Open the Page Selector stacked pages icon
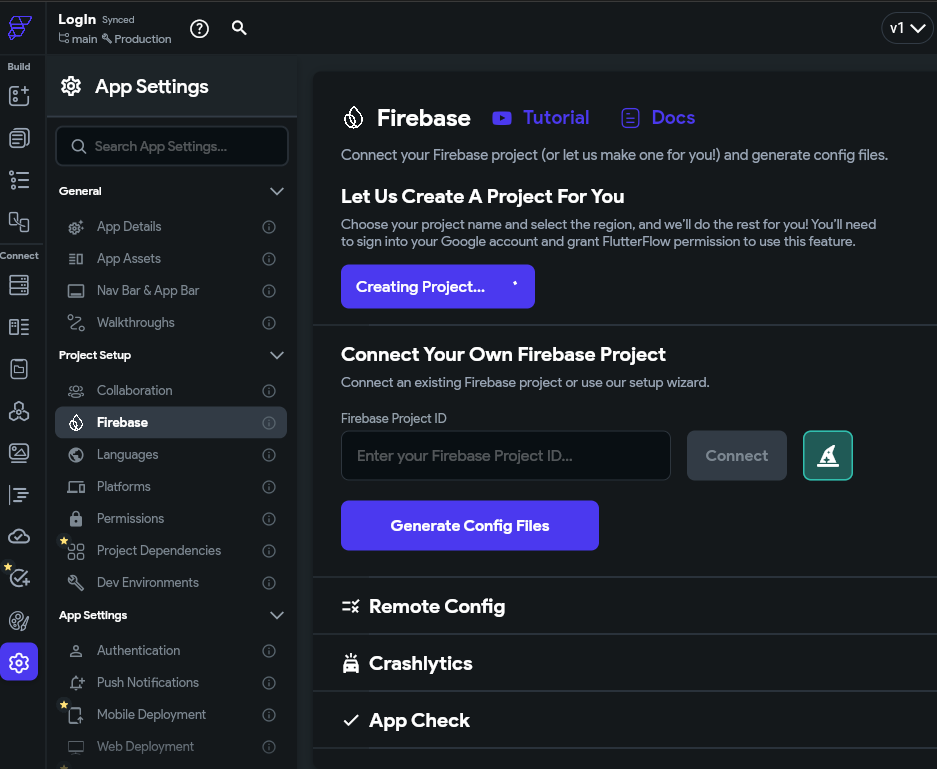 (x=19, y=138)
